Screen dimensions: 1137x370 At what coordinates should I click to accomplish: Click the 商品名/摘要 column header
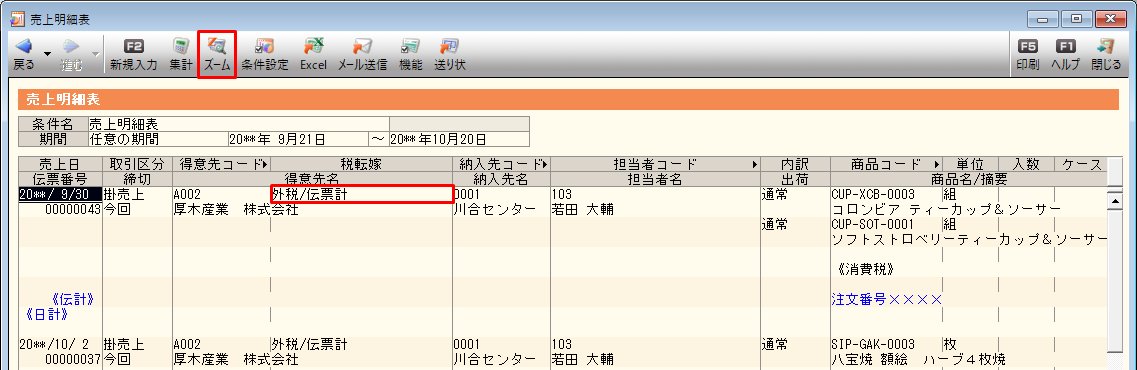(x=969, y=178)
